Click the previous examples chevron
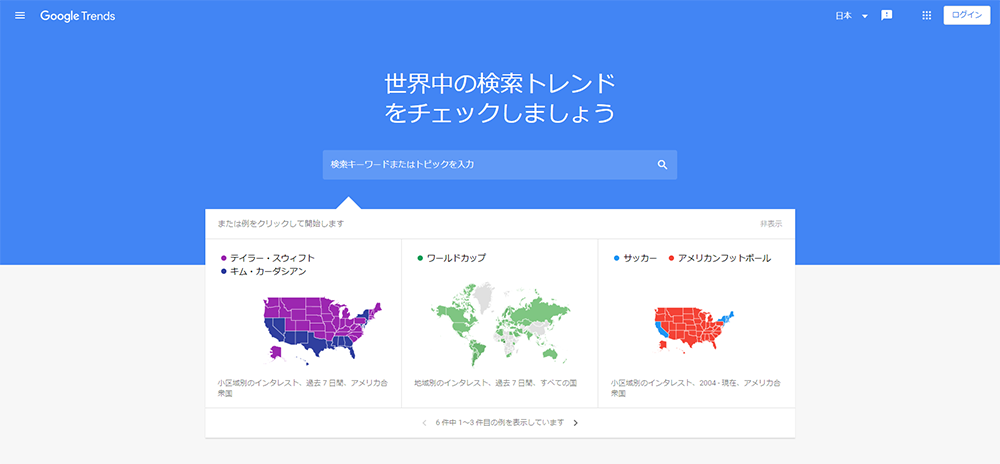The image size is (1000, 464). pos(424,423)
